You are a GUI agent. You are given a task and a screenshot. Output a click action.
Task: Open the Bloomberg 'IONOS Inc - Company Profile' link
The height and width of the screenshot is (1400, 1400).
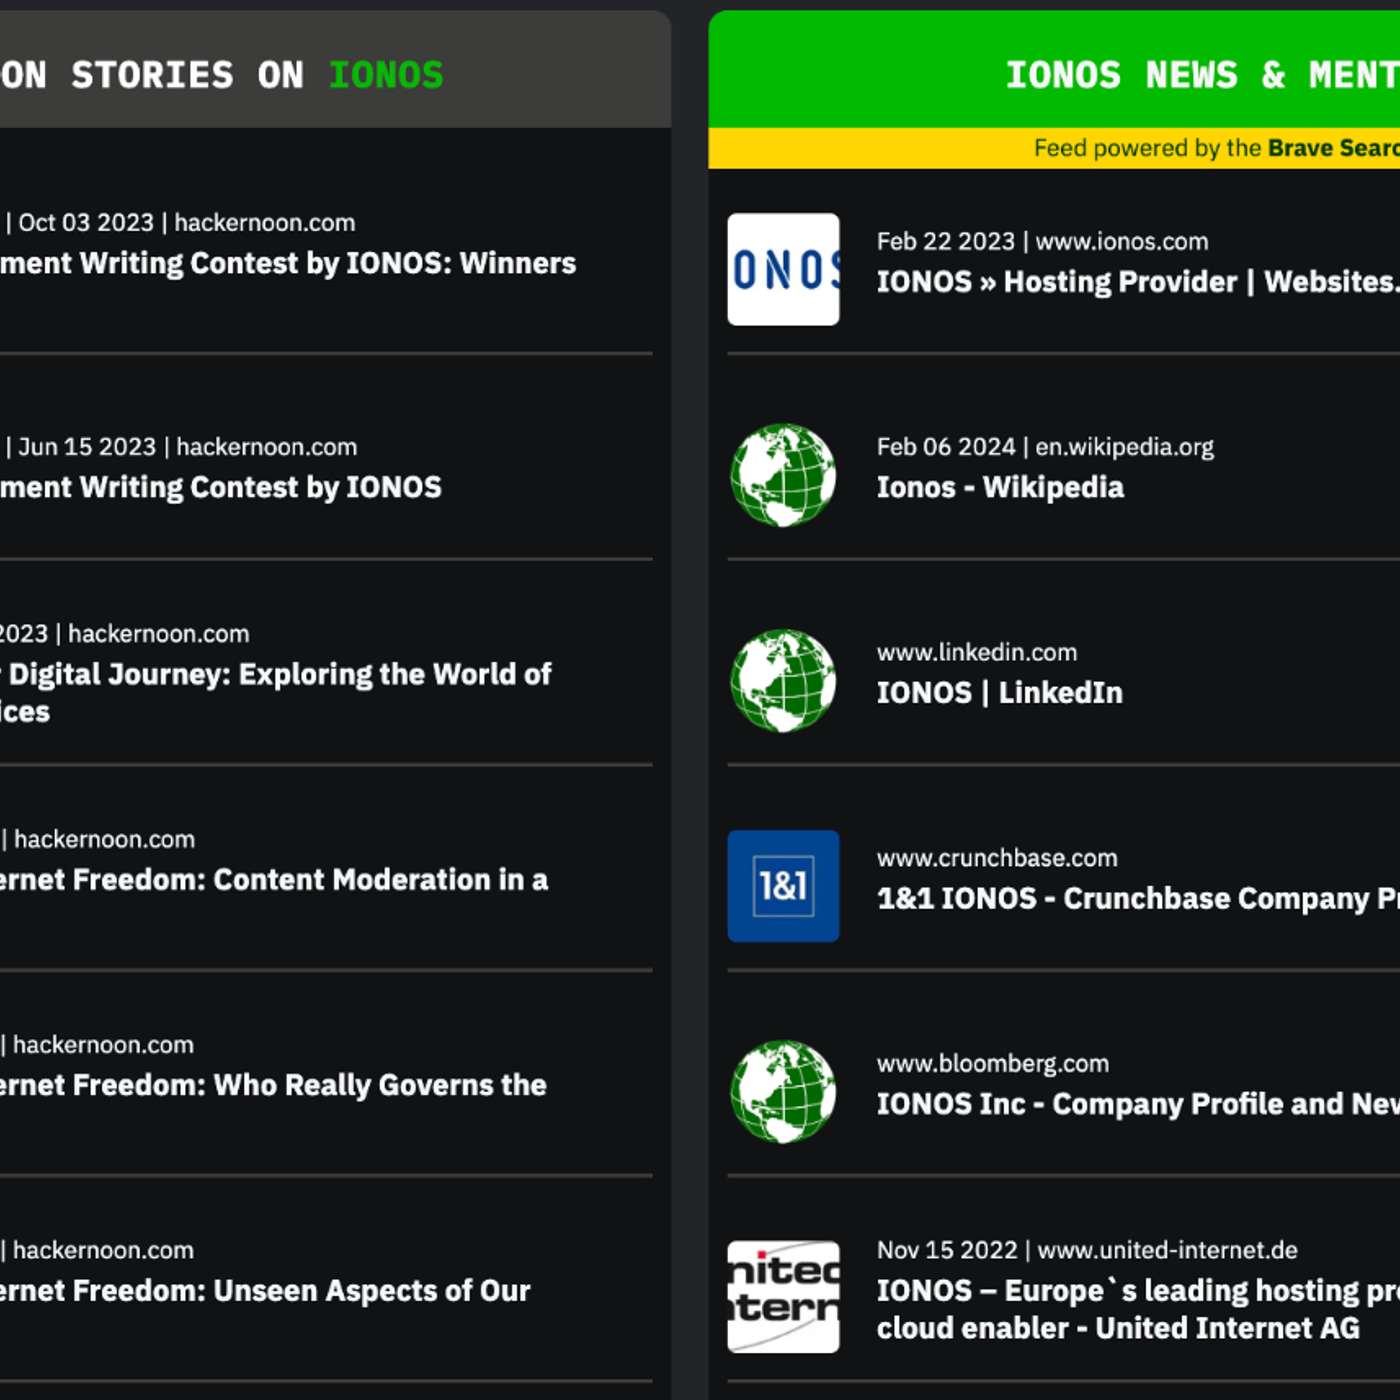[1130, 1104]
